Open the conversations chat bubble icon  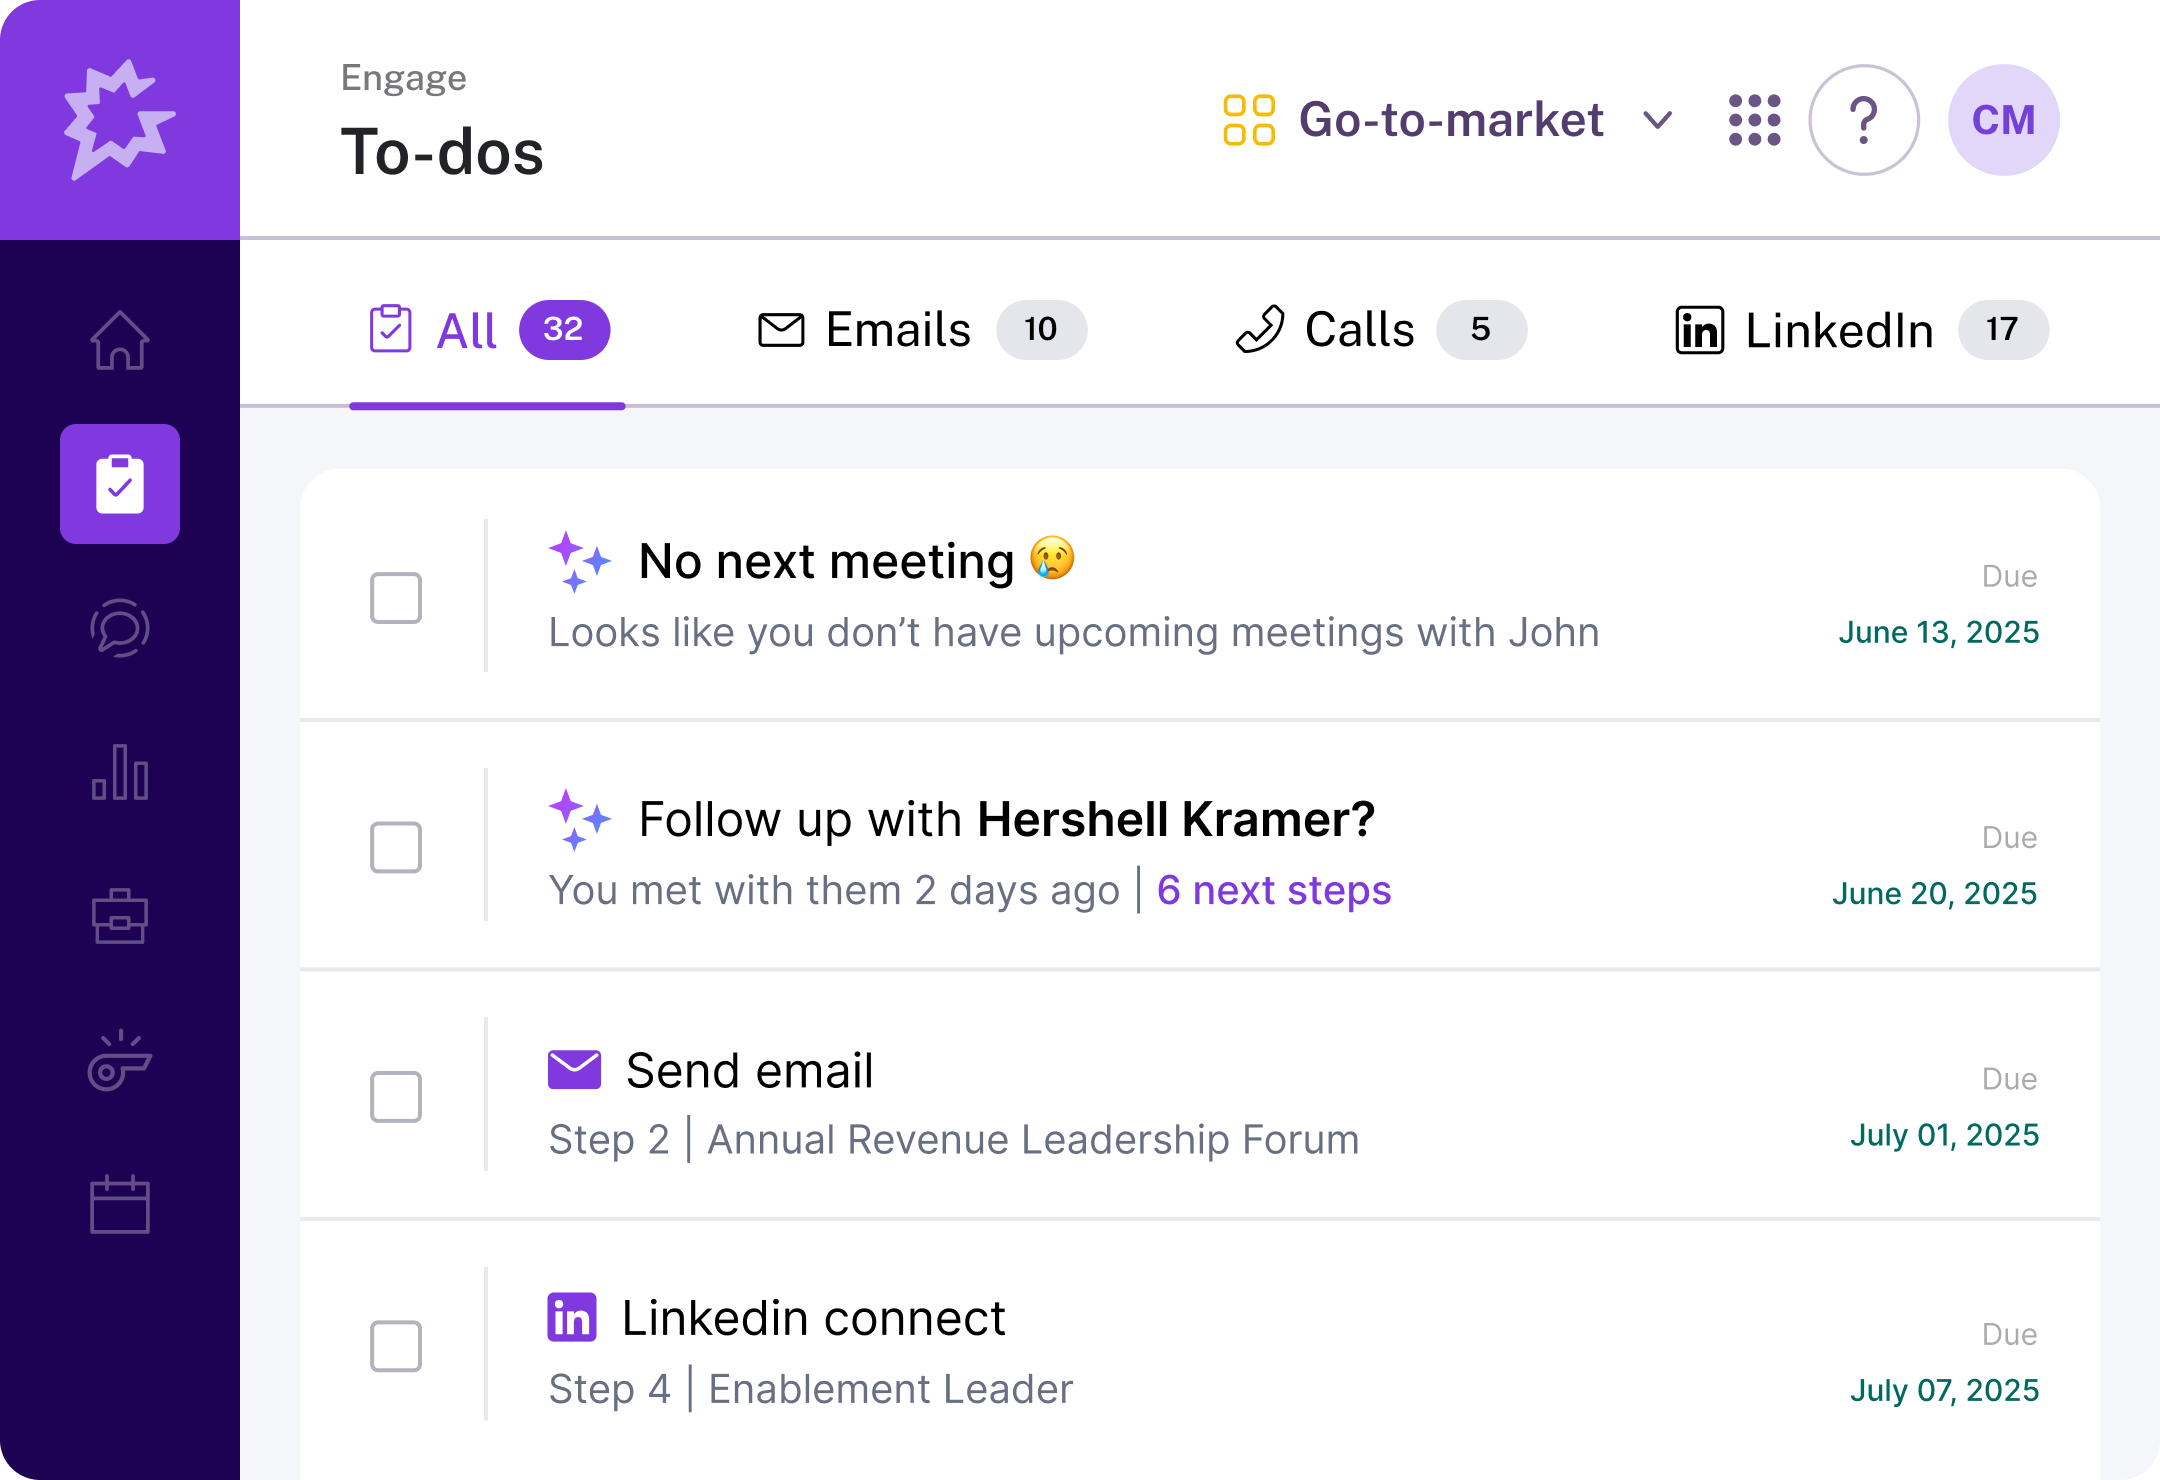[x=120, y=628]
